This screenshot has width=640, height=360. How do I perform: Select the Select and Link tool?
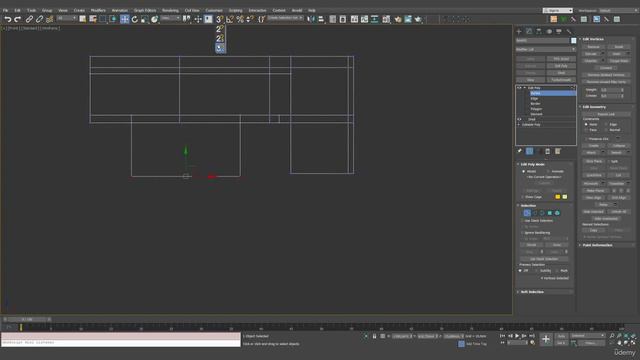[29, 19]
